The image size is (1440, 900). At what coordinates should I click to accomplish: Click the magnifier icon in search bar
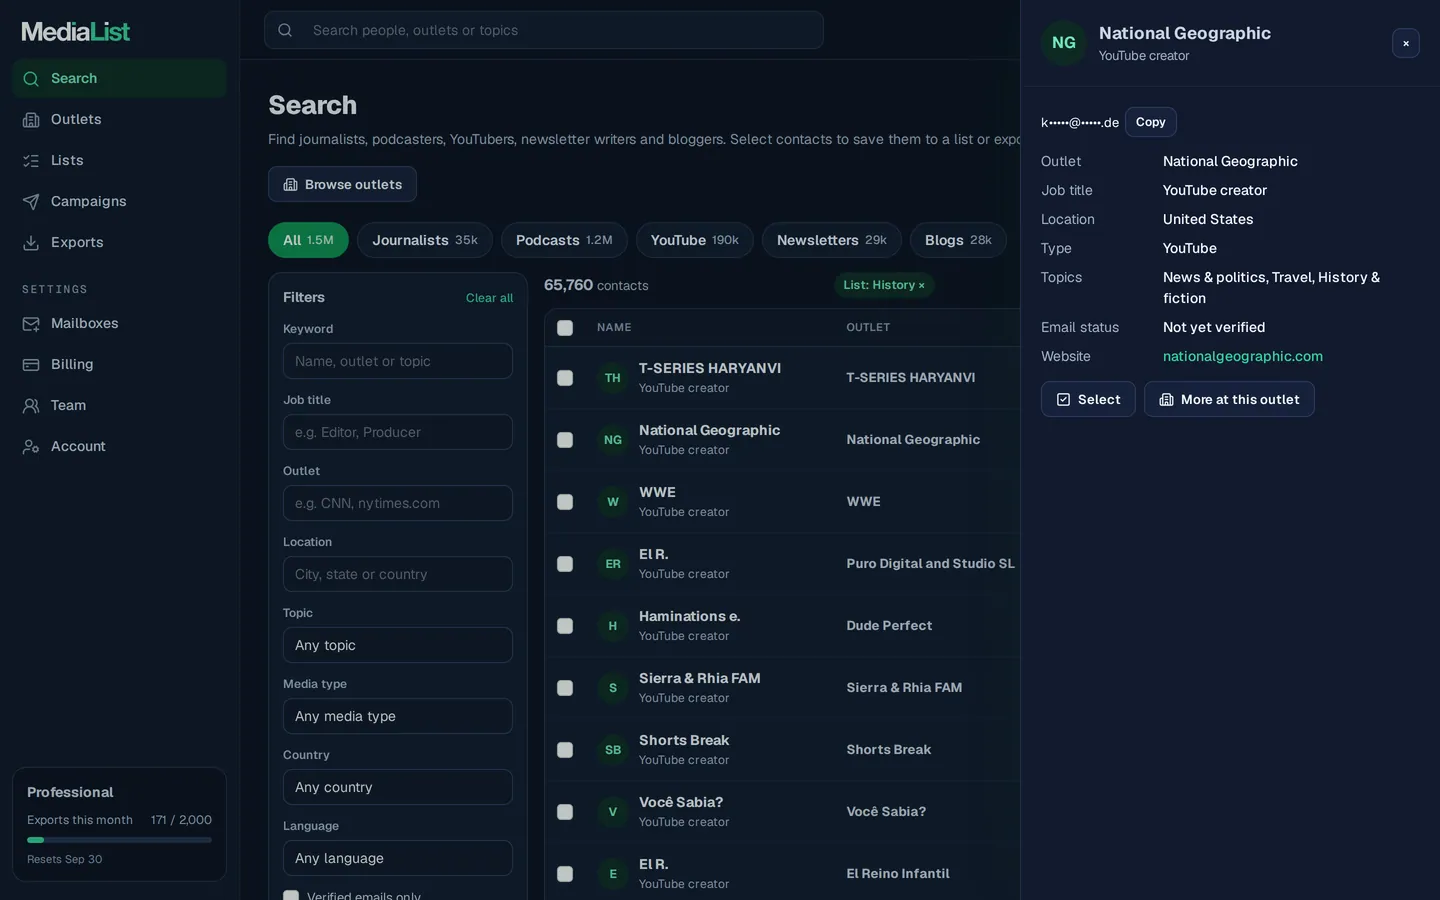coord(285,30)
